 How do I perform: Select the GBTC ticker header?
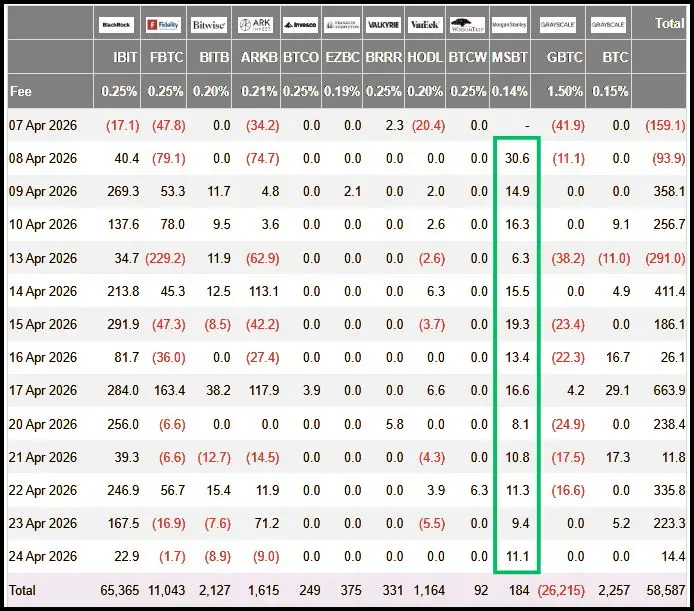pyautogui.click(x=564, y=57)
